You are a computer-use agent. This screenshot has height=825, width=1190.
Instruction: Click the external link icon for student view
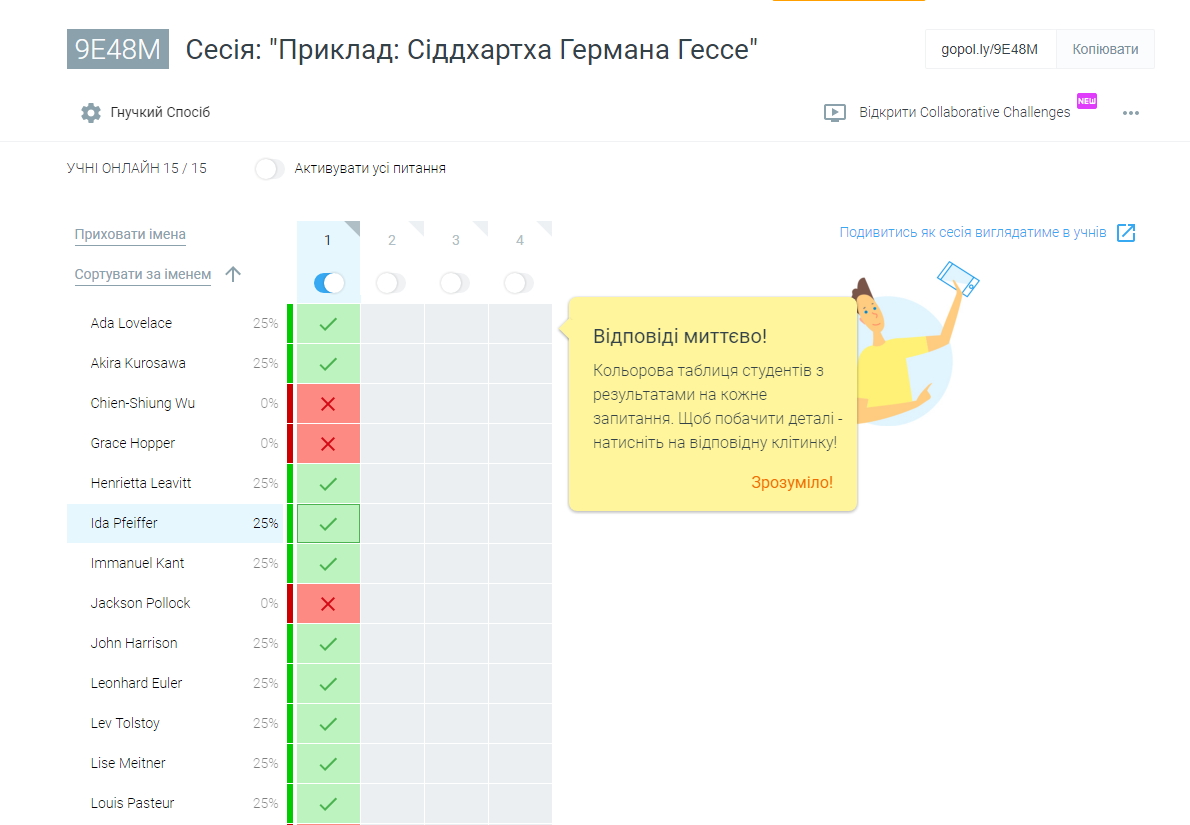click(x=1126, y=233)
